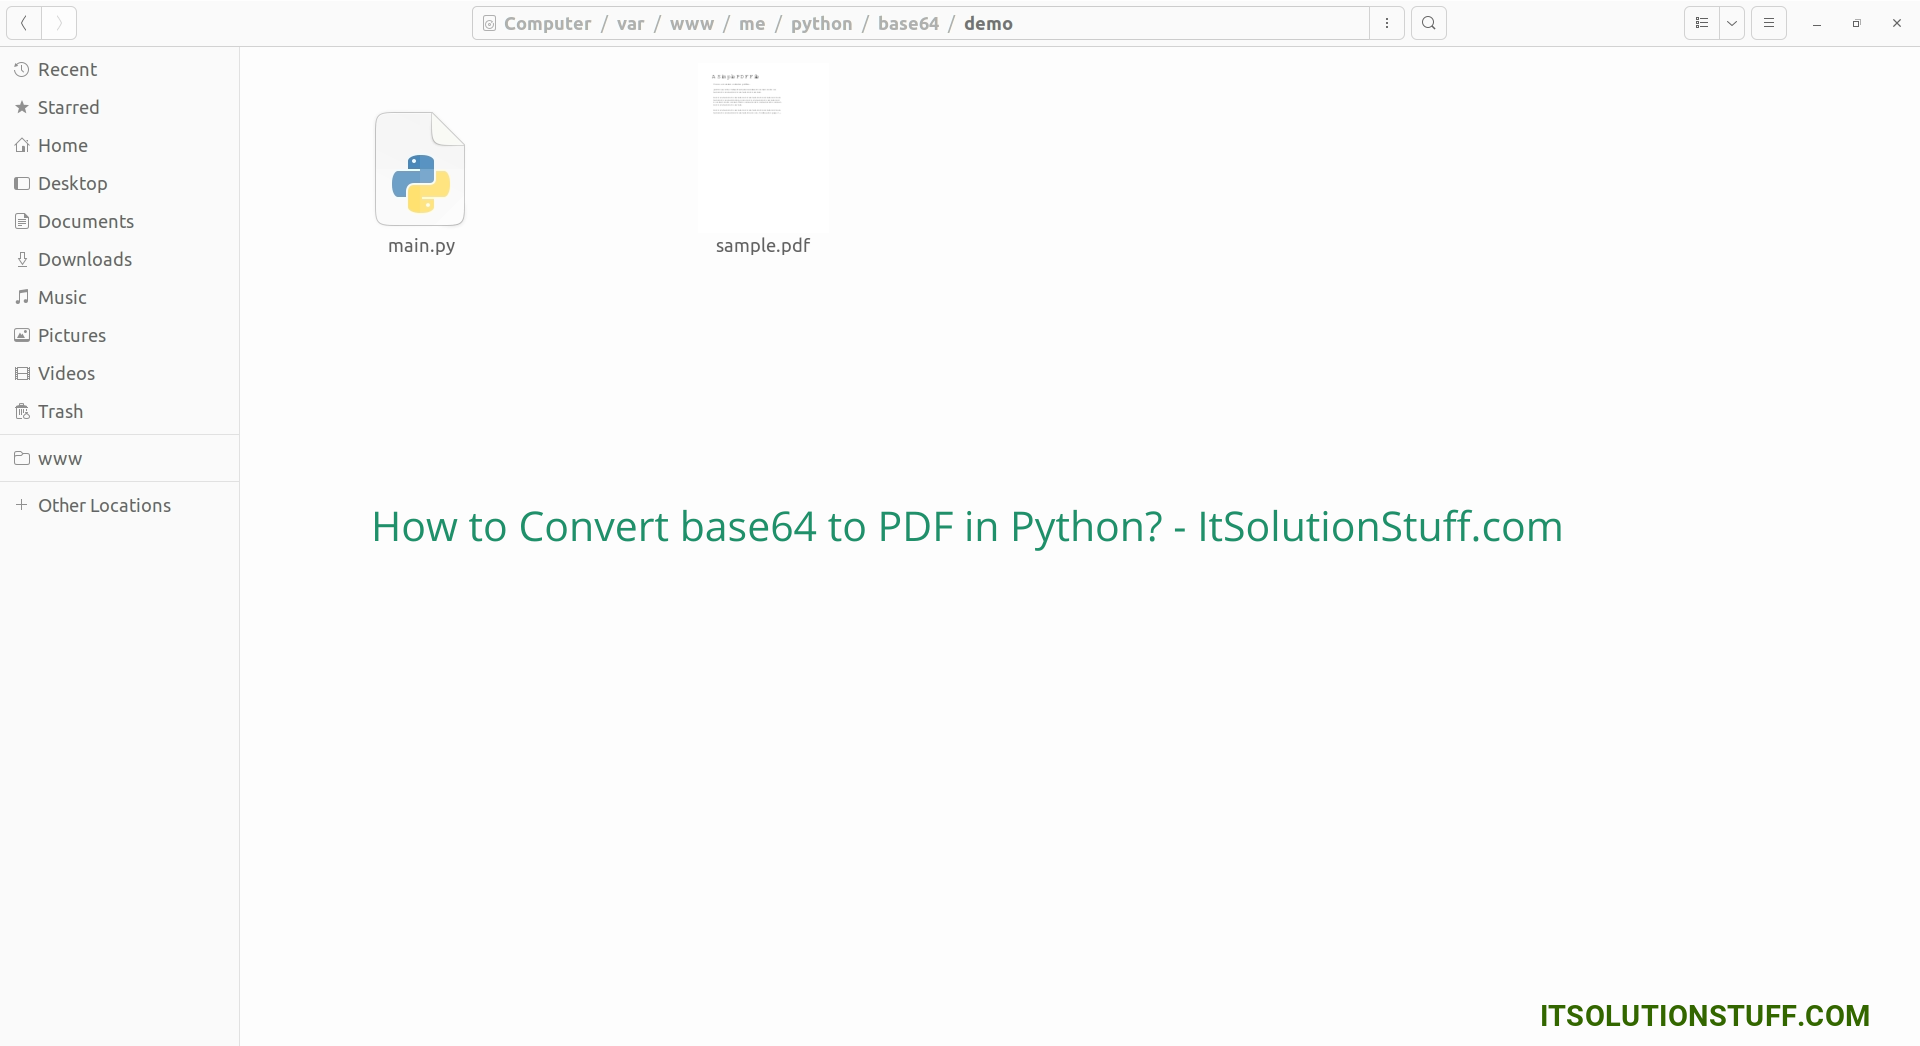Screen dimensions: 1920x1046
Task: Open the Pictures sidebar entry
Action: 71,335
